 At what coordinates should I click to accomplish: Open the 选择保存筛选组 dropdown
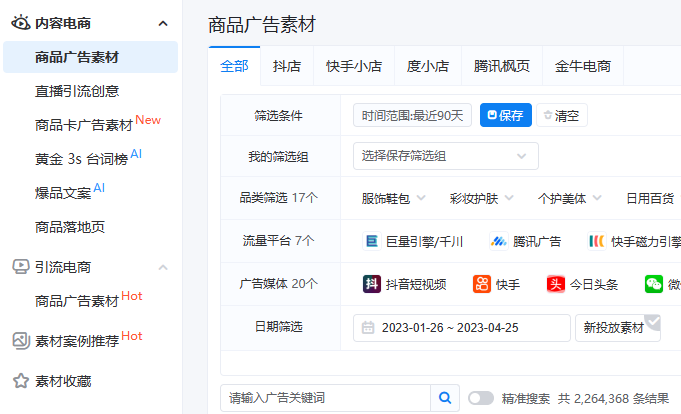[446, 156]
